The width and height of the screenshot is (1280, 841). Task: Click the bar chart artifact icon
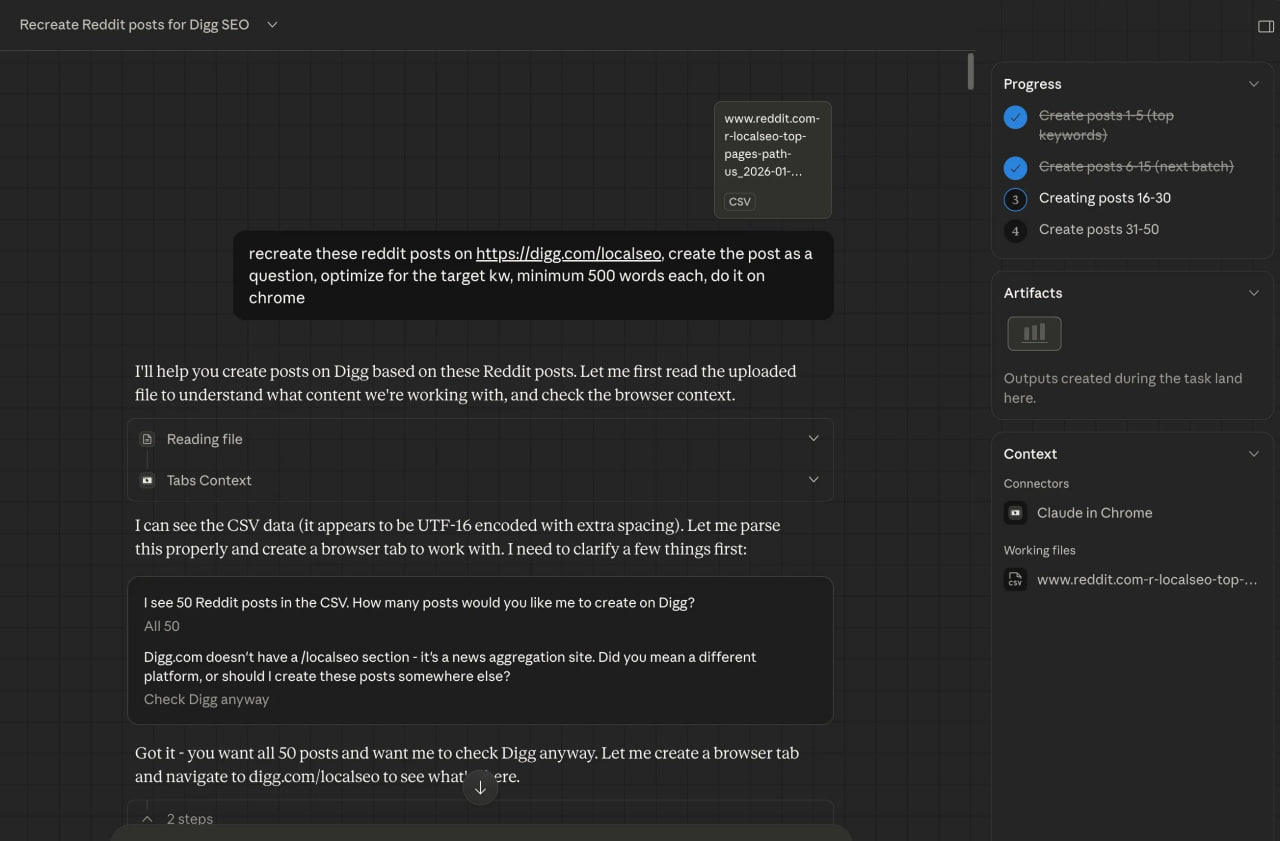1034,334
